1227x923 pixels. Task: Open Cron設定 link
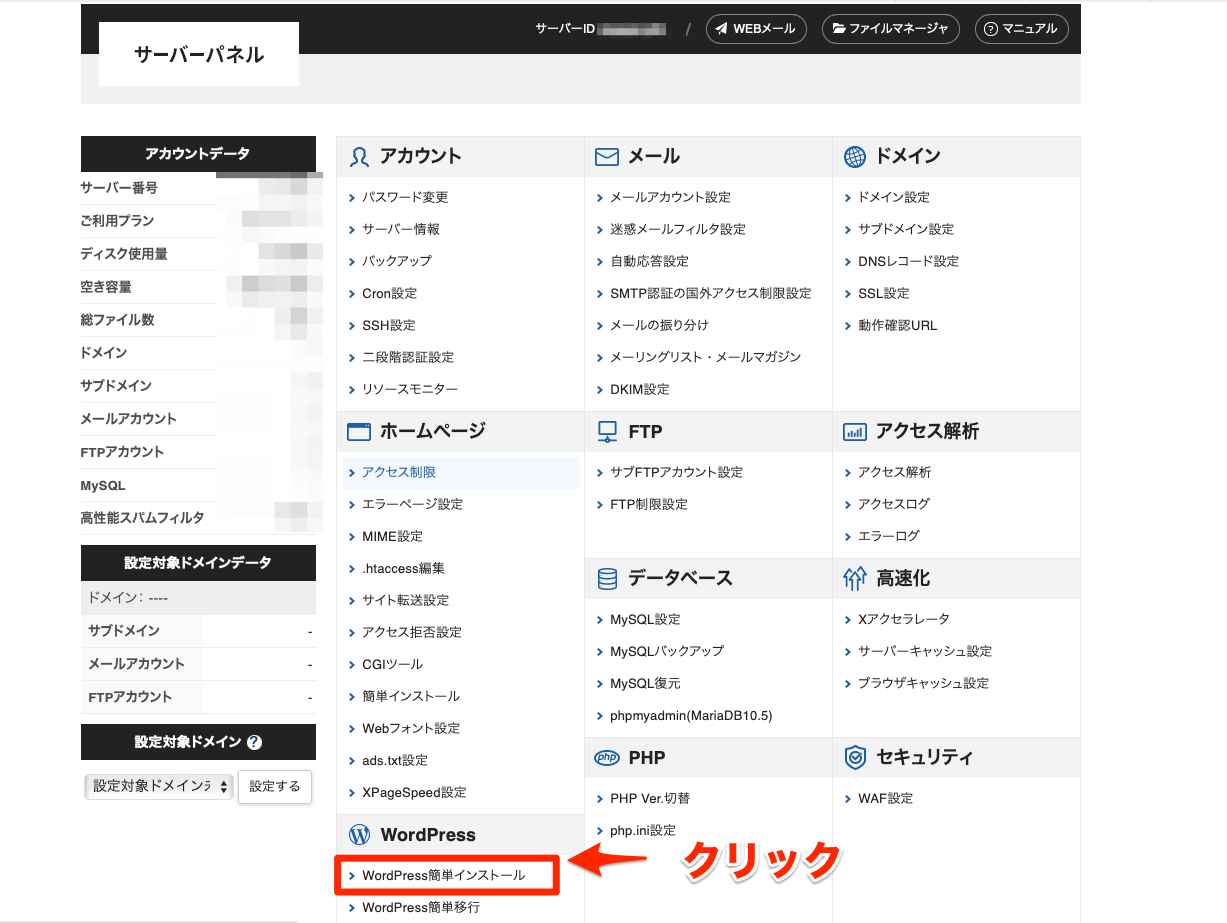[x=390, y=293]
